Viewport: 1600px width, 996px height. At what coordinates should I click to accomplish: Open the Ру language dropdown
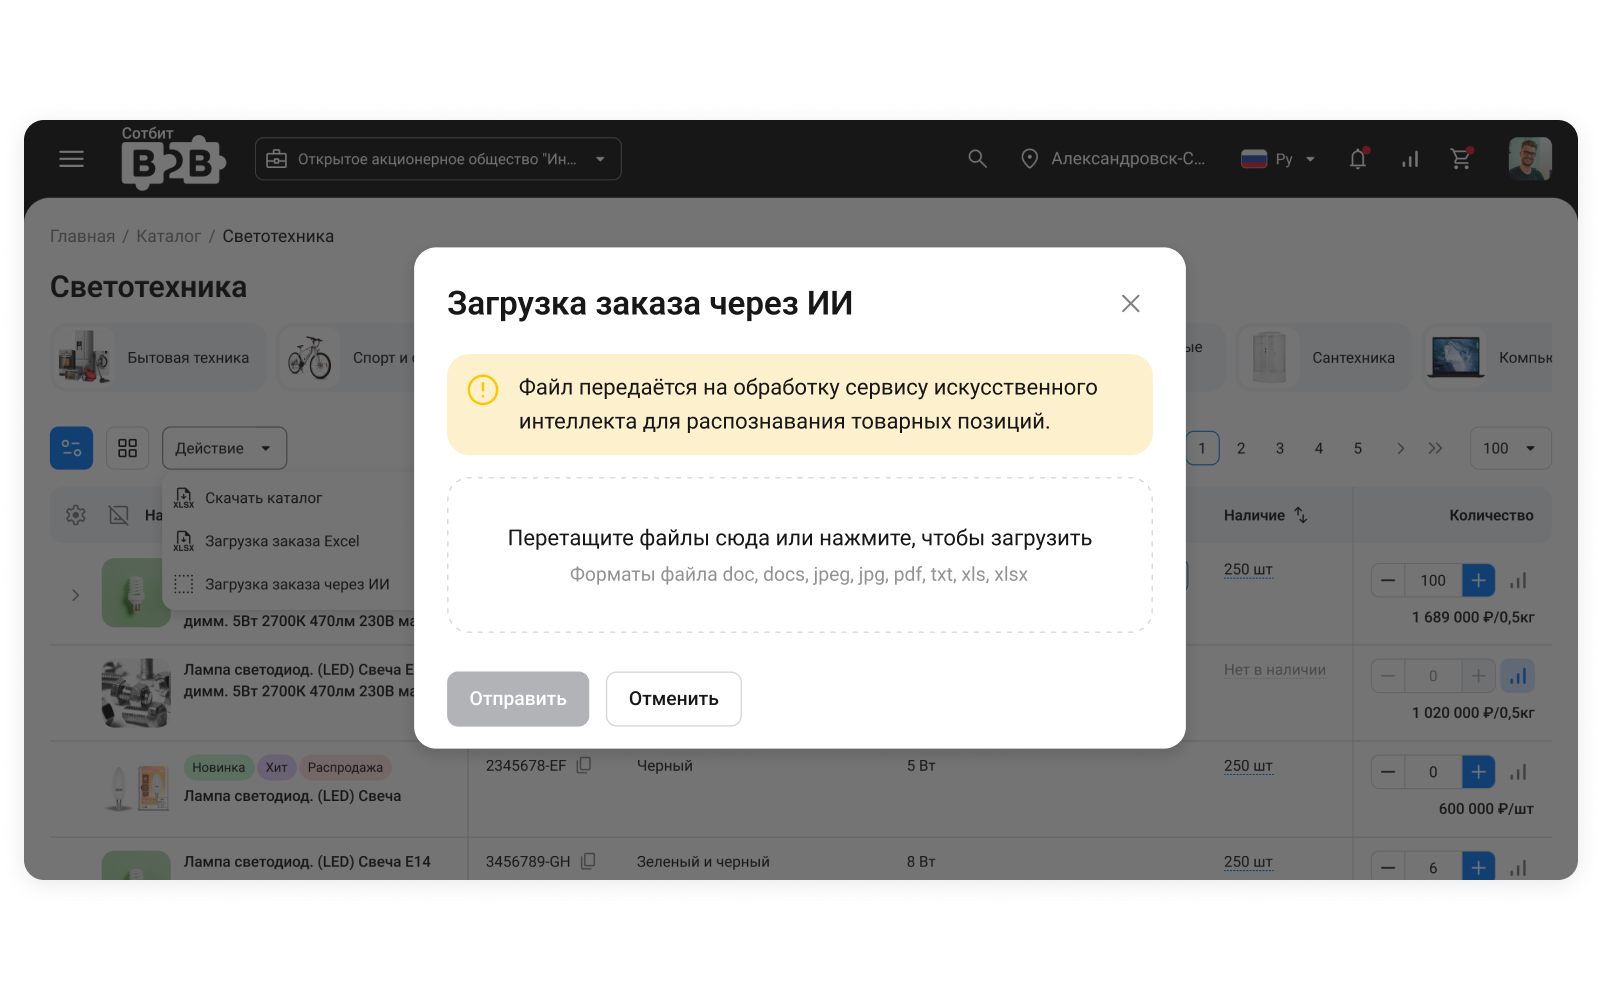click(1278, 159)
